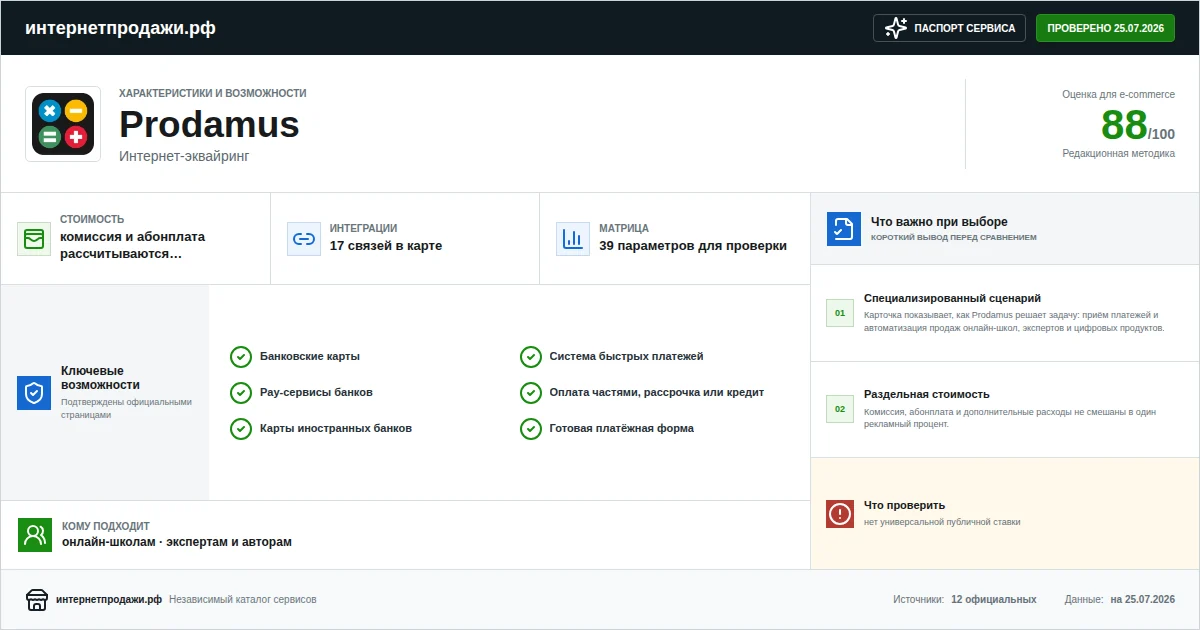Click нет универсальной публичной ставки note
Screen dimensions: 1200x630
click(942, 522)
